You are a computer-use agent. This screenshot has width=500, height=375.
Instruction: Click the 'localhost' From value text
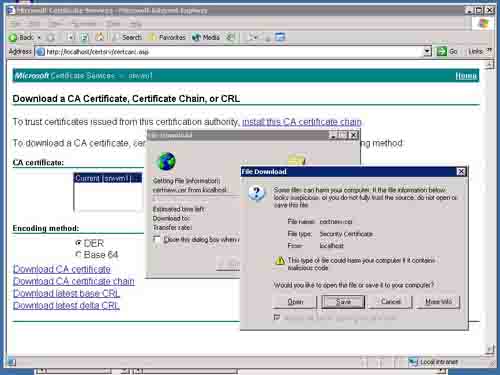click(331, 246)
